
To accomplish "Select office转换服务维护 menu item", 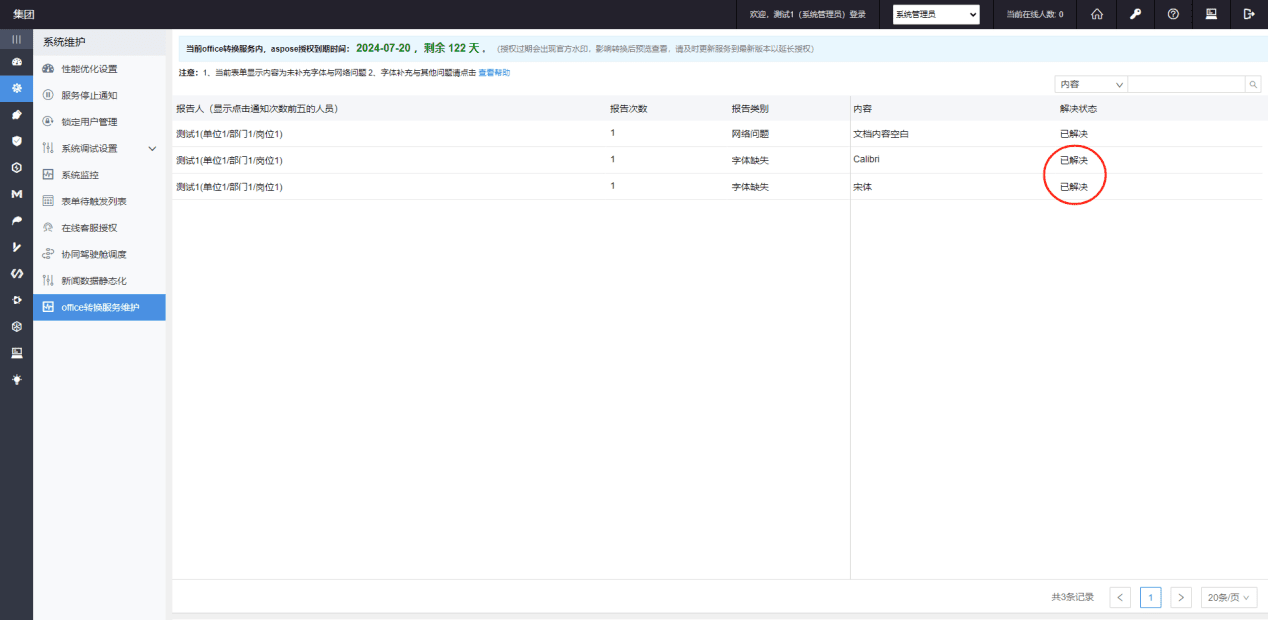I will tap(99, 307).
